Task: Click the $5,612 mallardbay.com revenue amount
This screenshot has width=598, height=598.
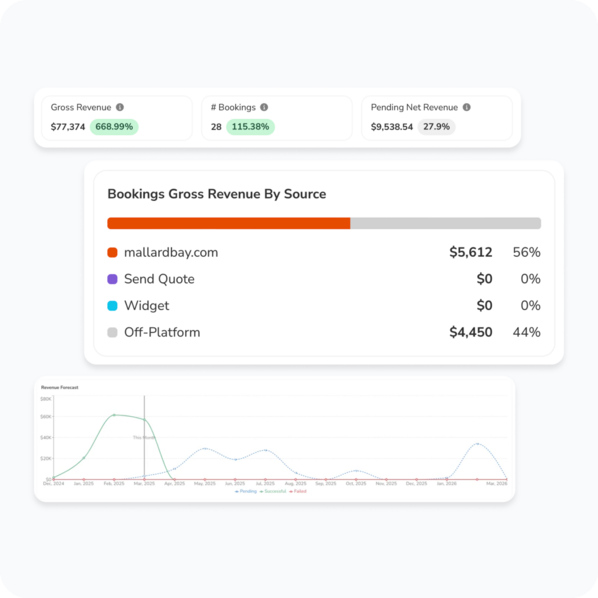Action: pyautogui.click(x=471, y=252)
